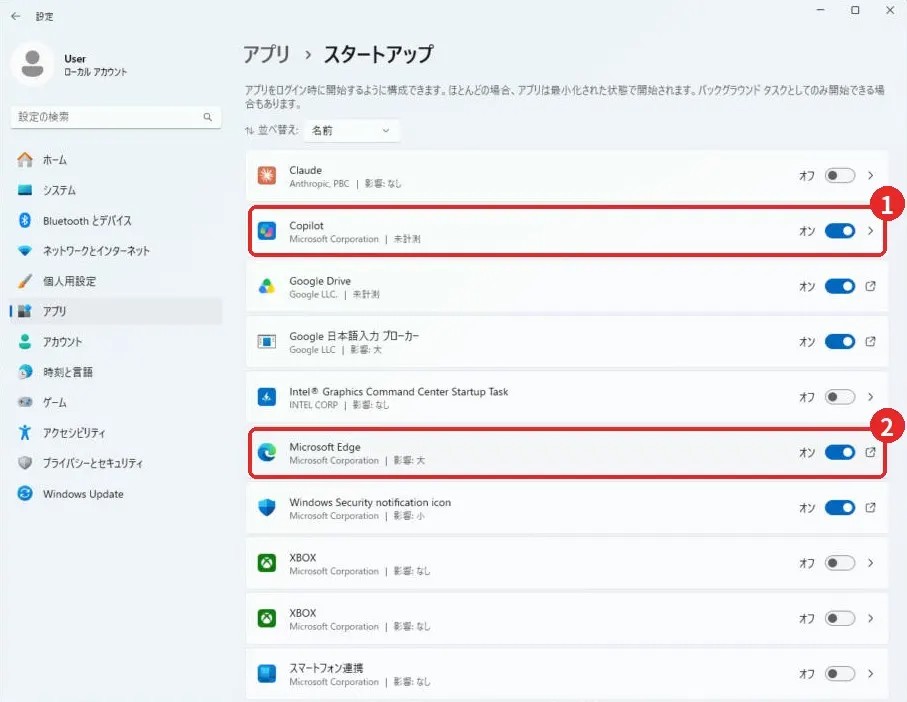Select アプリ in the sidebar
Image resolution: width=907 pixels, height=702 pixels.
point(116,311)
